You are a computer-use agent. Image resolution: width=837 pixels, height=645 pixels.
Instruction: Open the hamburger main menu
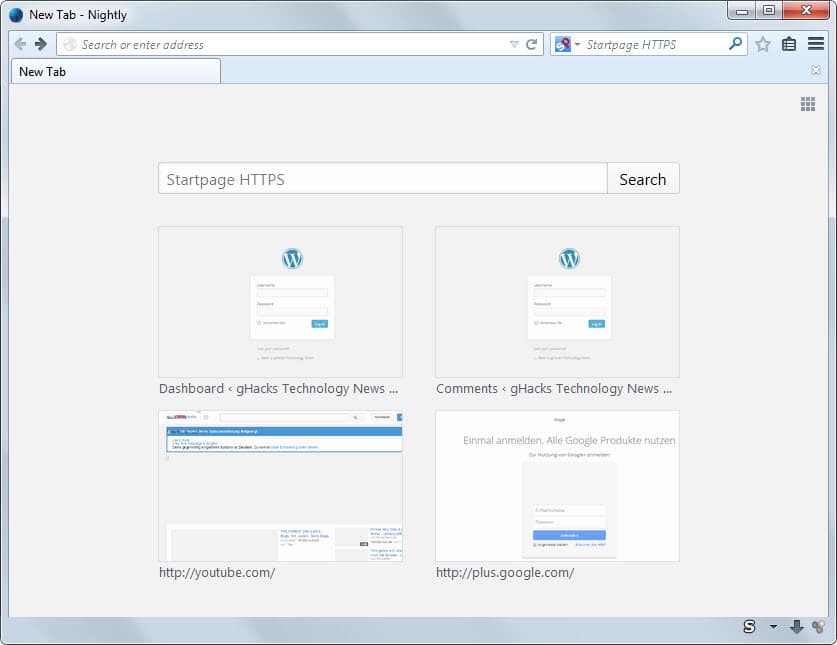(x=816, y=44)
